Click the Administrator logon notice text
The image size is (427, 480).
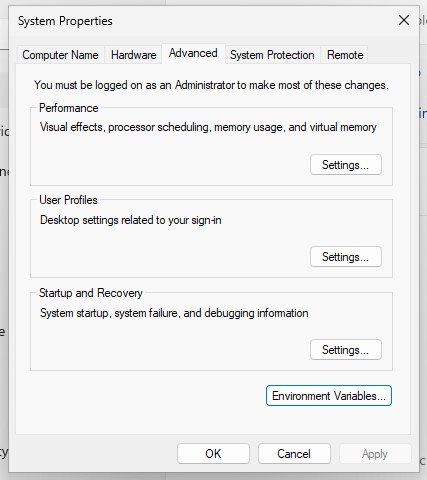click(x=211, y=85)
